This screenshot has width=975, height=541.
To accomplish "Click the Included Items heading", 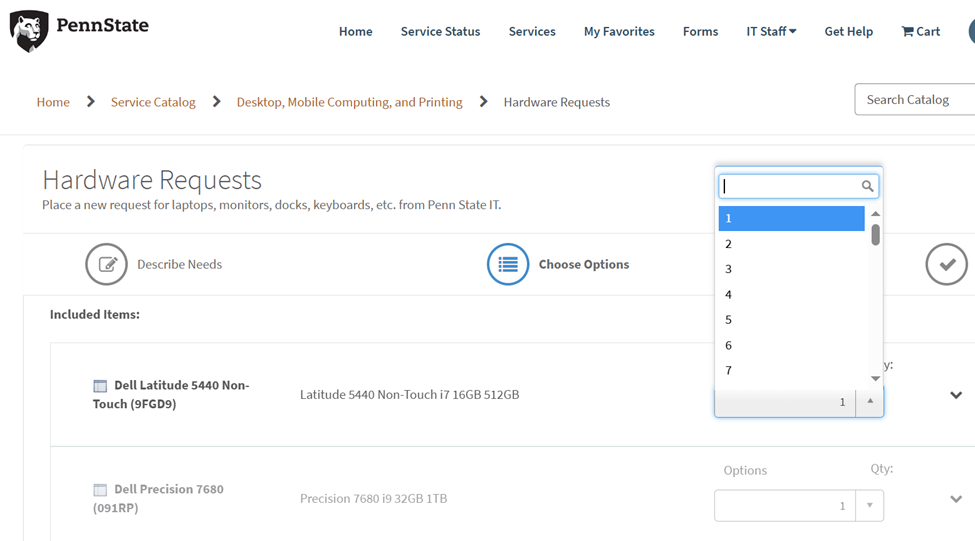I will [x=95, y=314].
